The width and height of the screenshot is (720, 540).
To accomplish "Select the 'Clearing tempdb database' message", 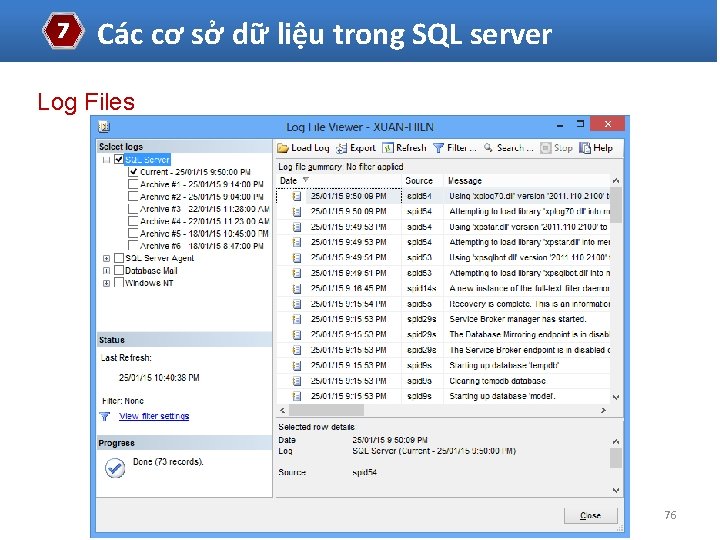I will (x=497, y=381).
